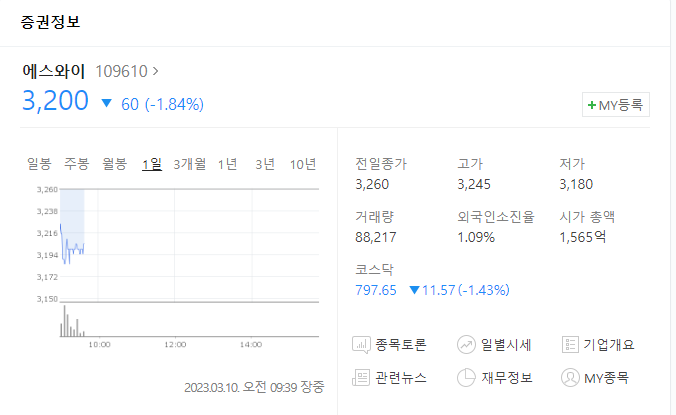Screen dimensions: 676x415
Task: Click the current price 3,200
Action: tap(55, 101)
